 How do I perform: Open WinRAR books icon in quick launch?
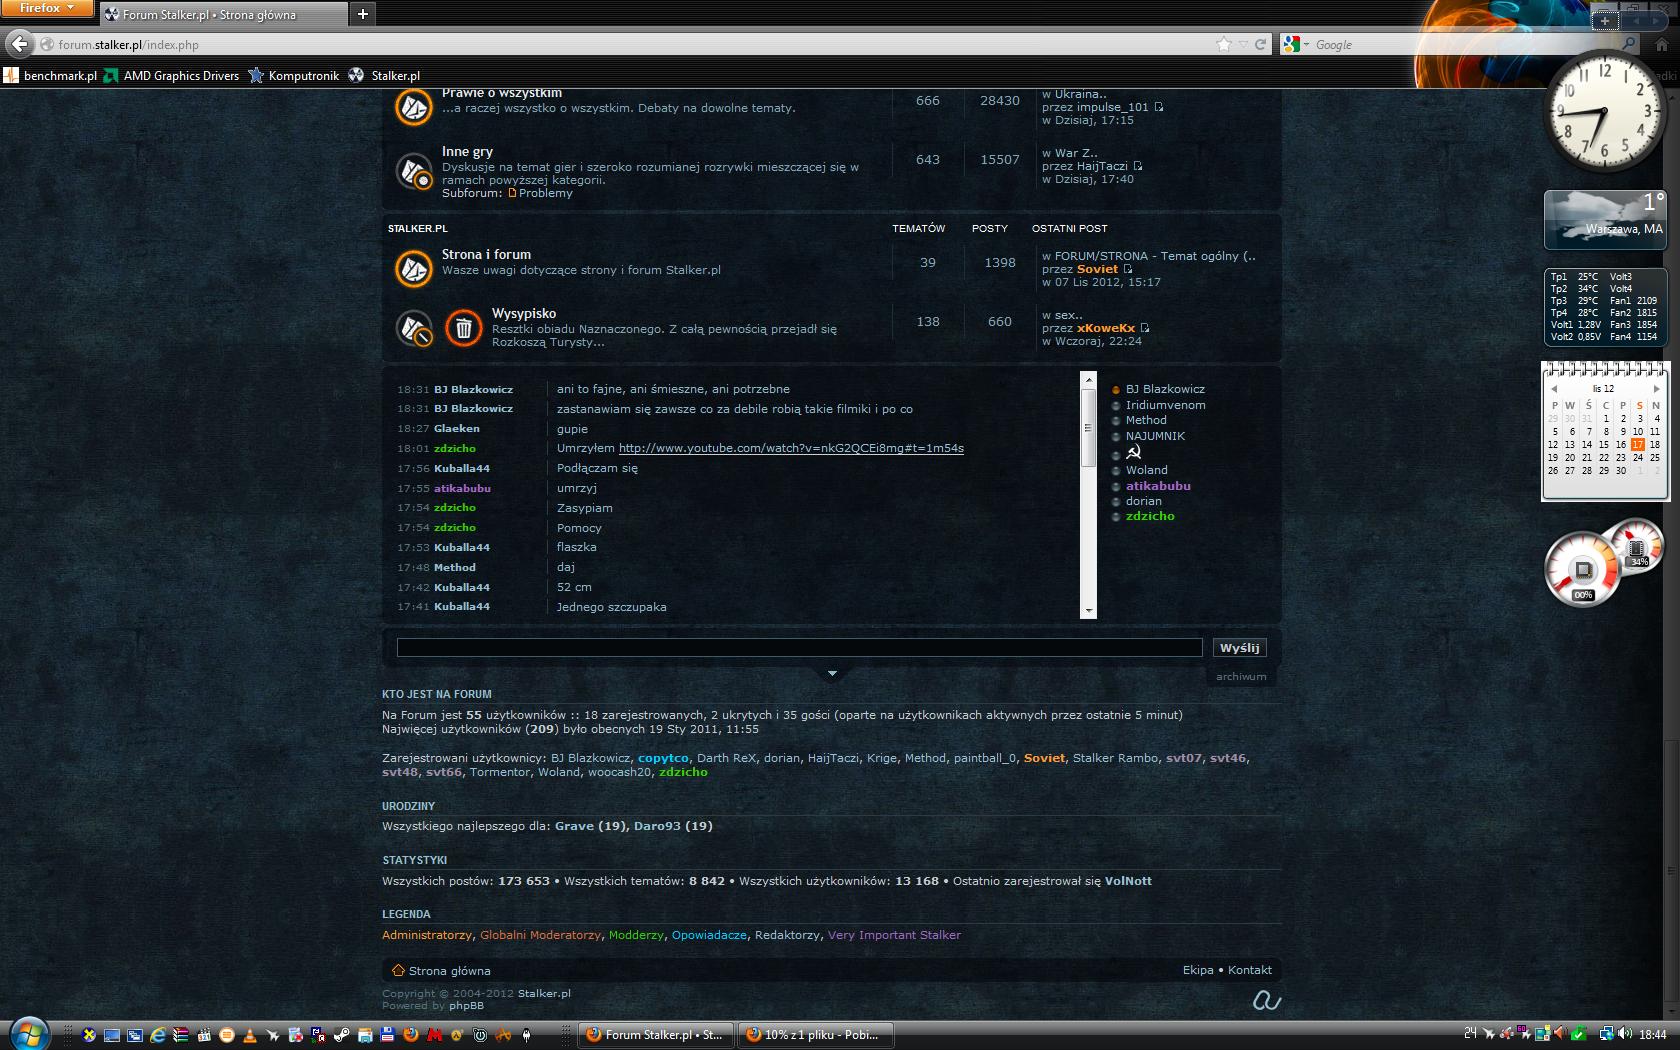point(180,1035)
